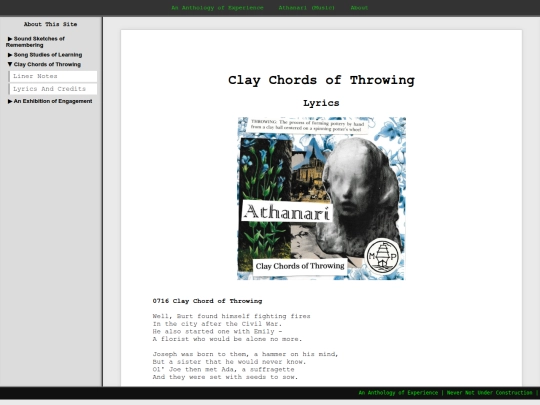Click the About This Site sidebar heading
The image size is (540, 405).
click(x=50, y=24)
